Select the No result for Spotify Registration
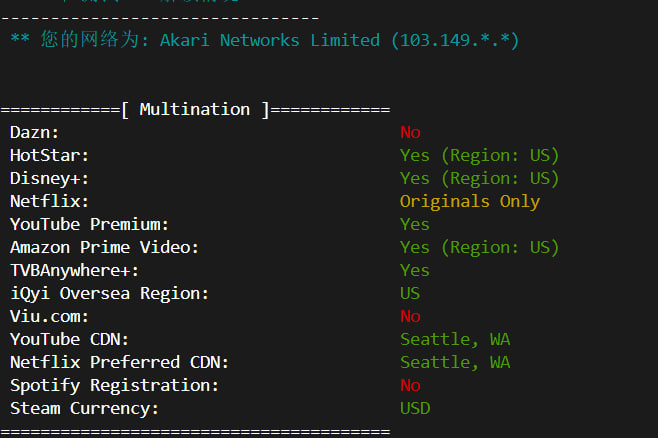The height and width of the screenshot is (438, 658). point(410,385)
